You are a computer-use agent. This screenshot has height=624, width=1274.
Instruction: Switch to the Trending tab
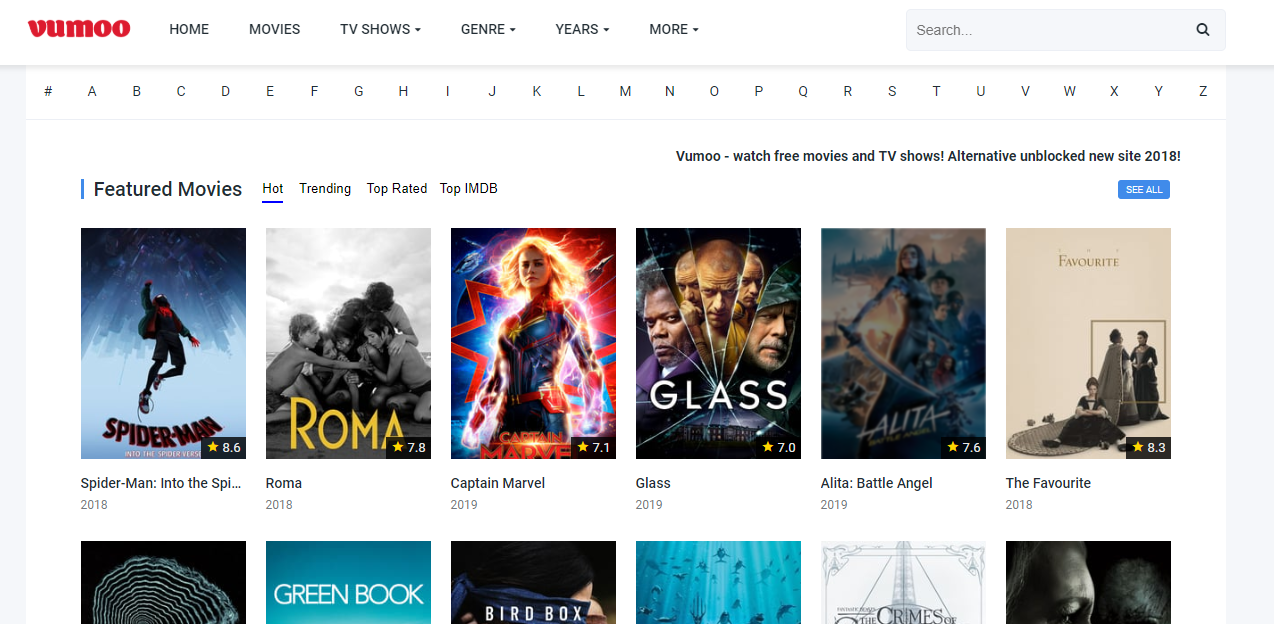click(325, 189)
